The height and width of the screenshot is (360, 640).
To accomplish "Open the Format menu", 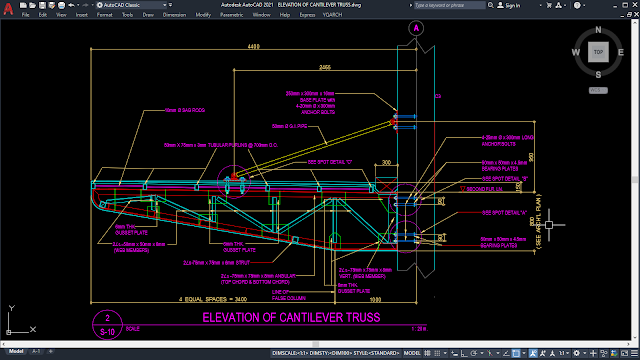I will click(x=104, y=15).
